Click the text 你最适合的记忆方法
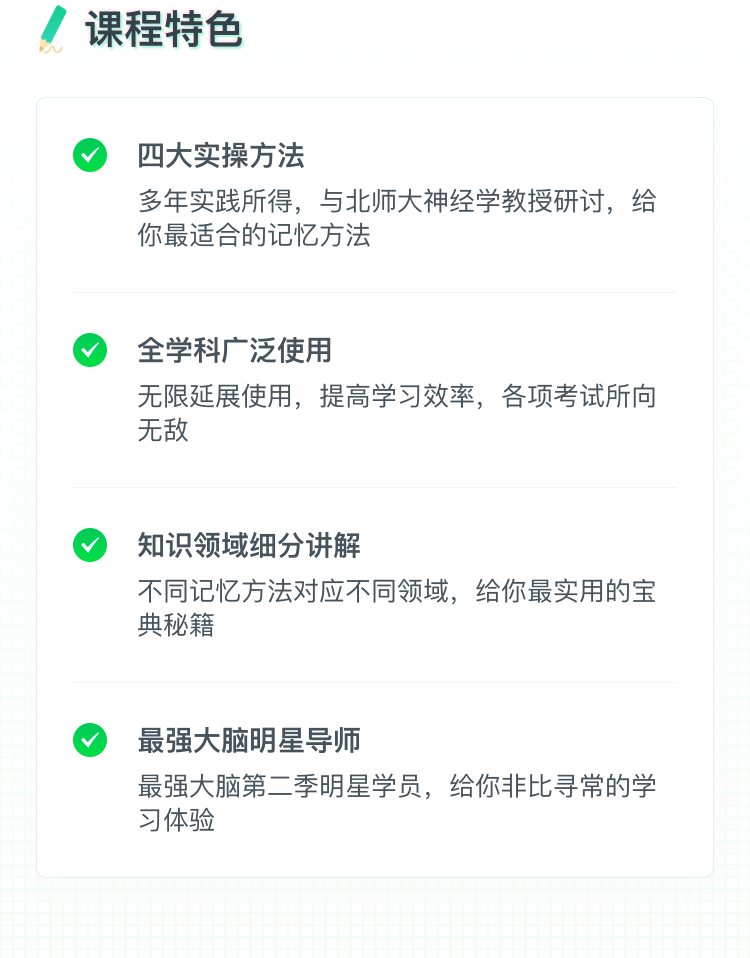Viewport: 750px width, 958px height. point(254,235)
